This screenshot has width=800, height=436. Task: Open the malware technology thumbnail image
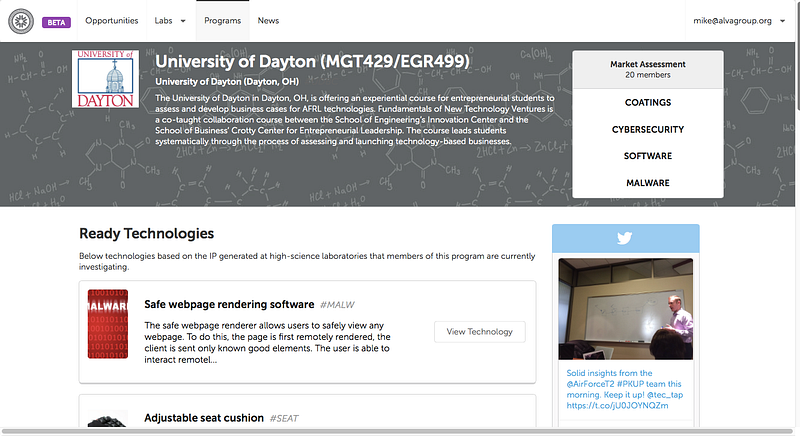pos(108,324)
